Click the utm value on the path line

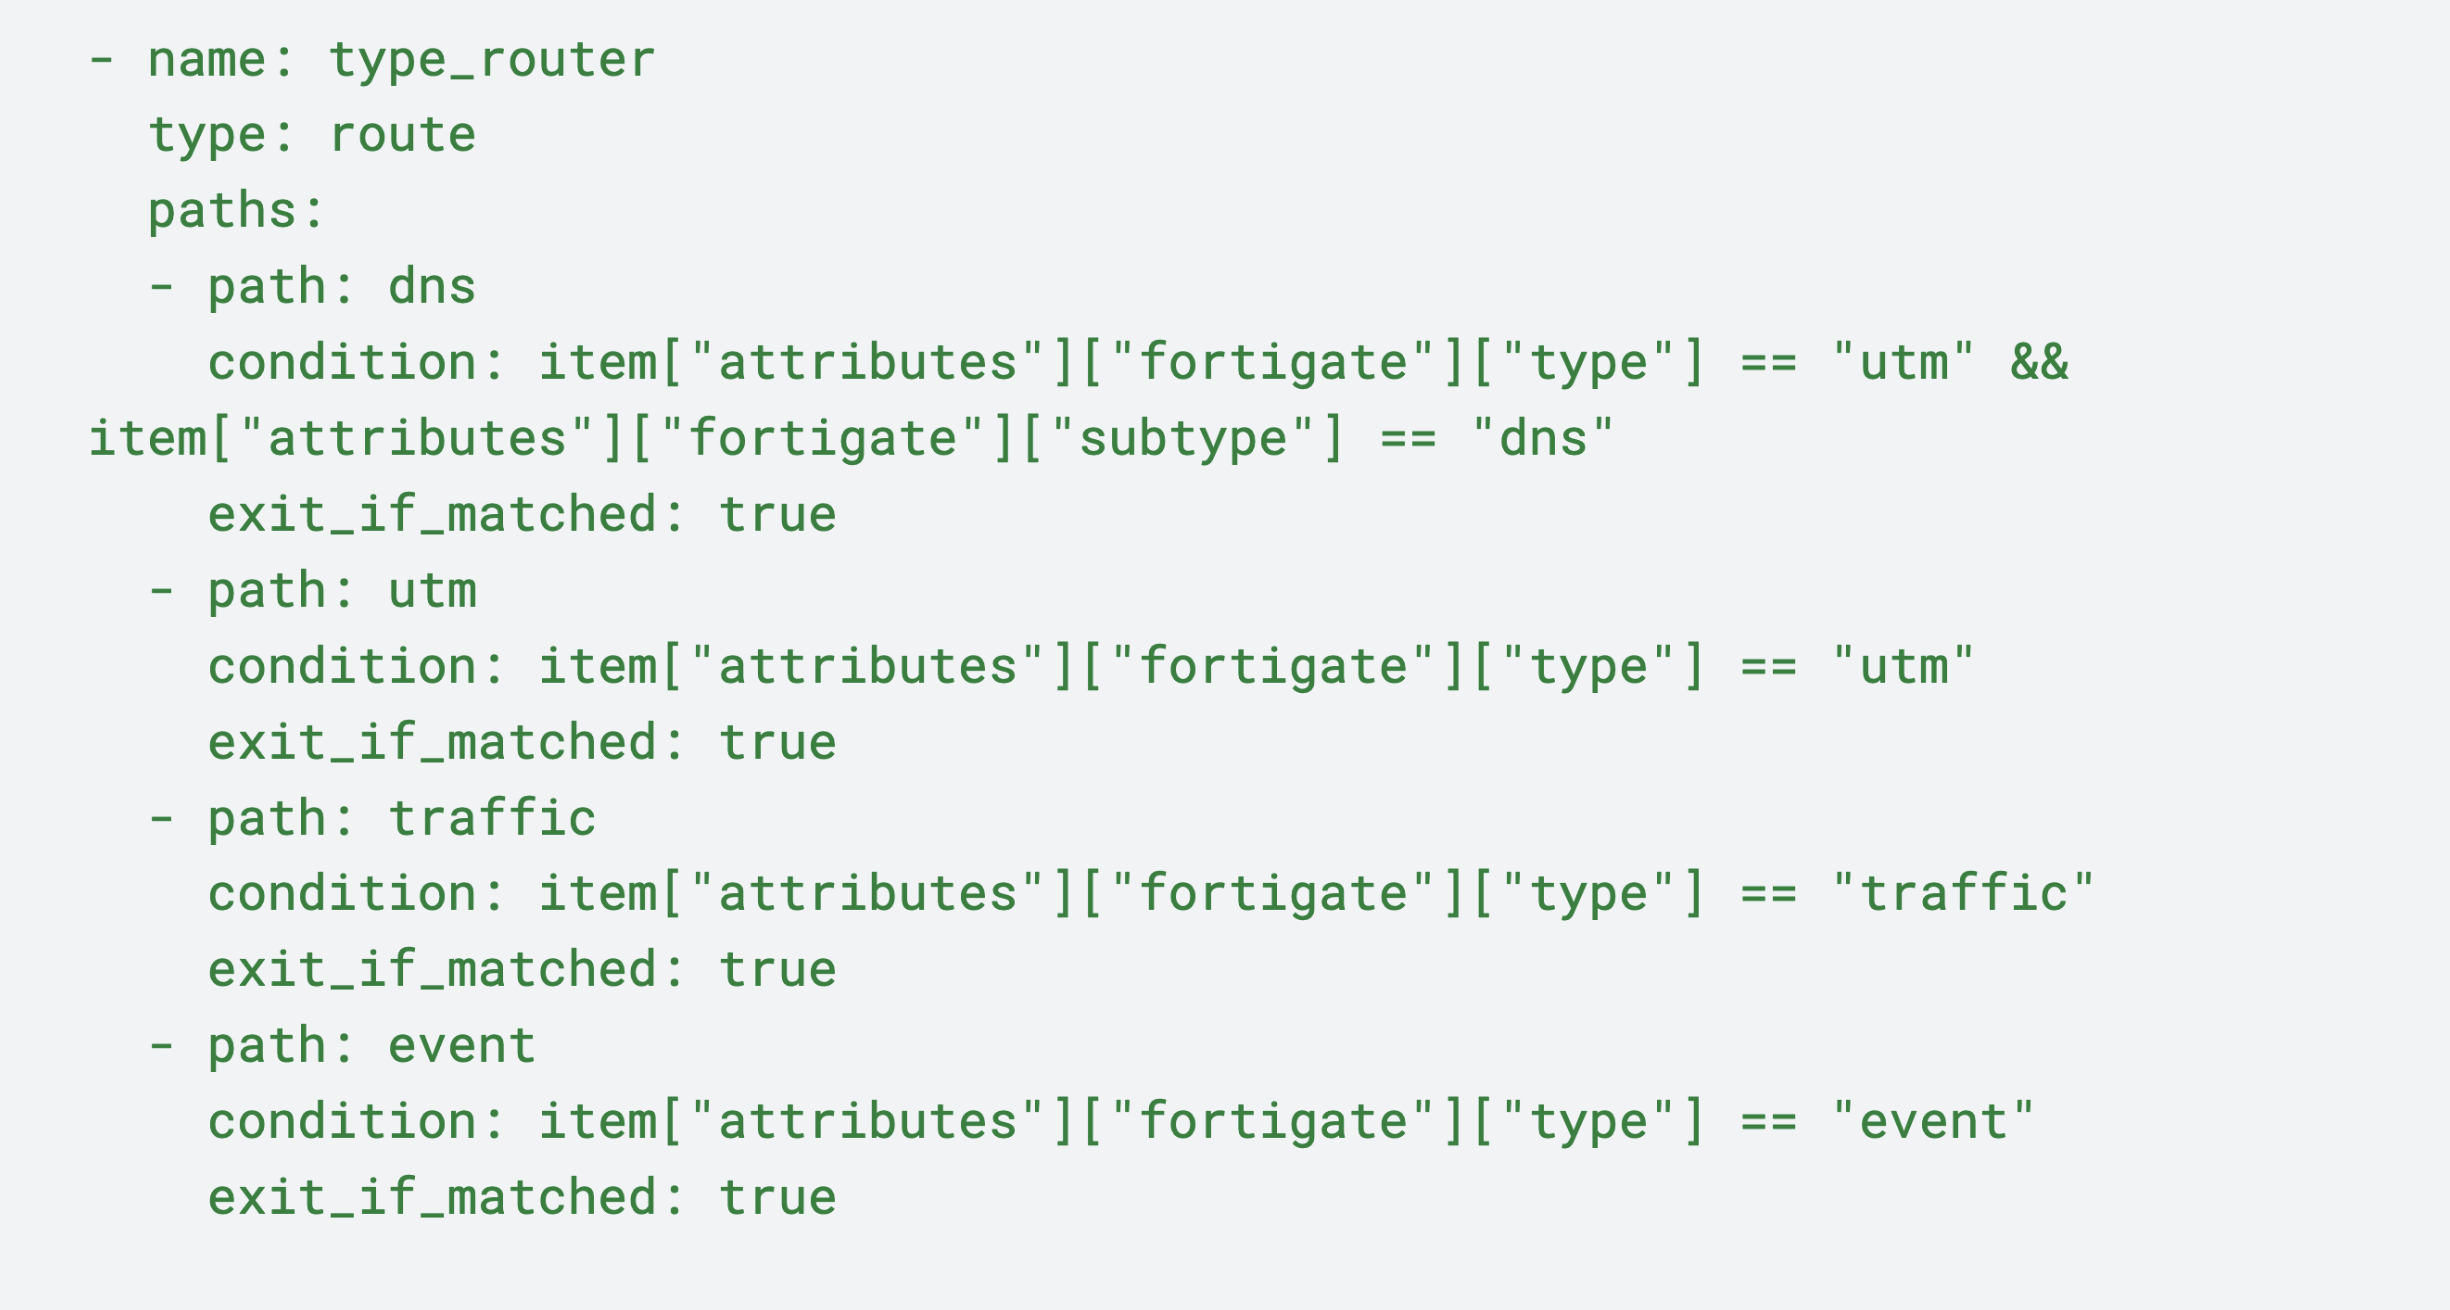click(432, 591)
